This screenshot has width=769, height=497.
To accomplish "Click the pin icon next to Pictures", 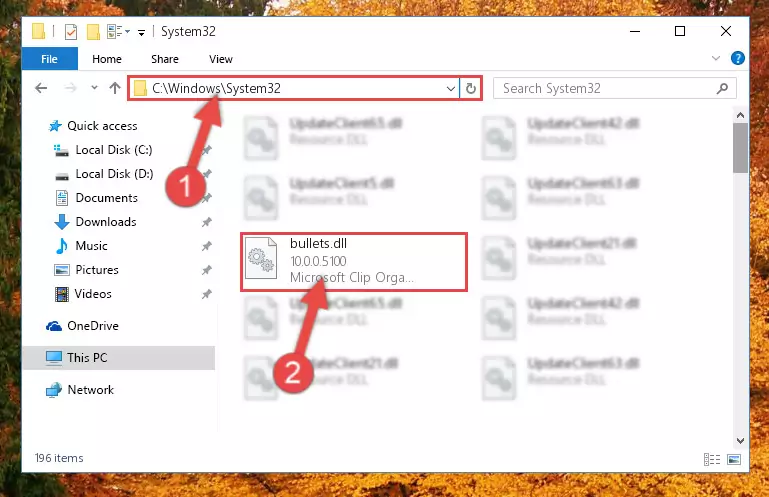I will point(207,270).
